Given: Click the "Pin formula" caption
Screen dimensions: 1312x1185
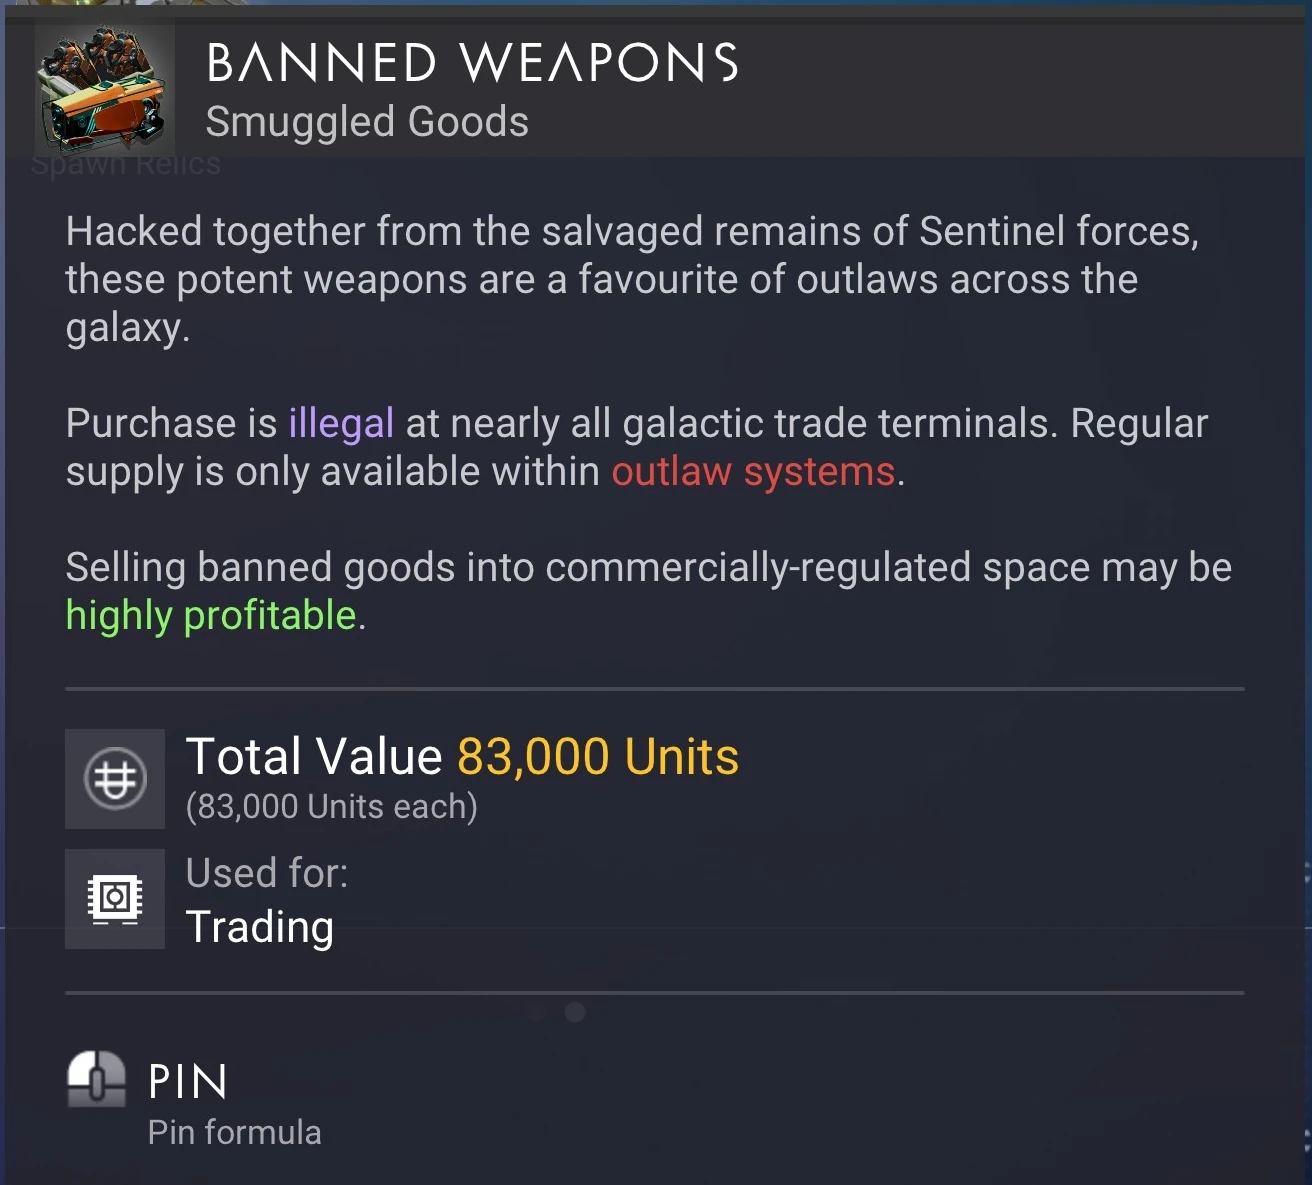Looking at the screenshot, I should (x=234, y=1132).
